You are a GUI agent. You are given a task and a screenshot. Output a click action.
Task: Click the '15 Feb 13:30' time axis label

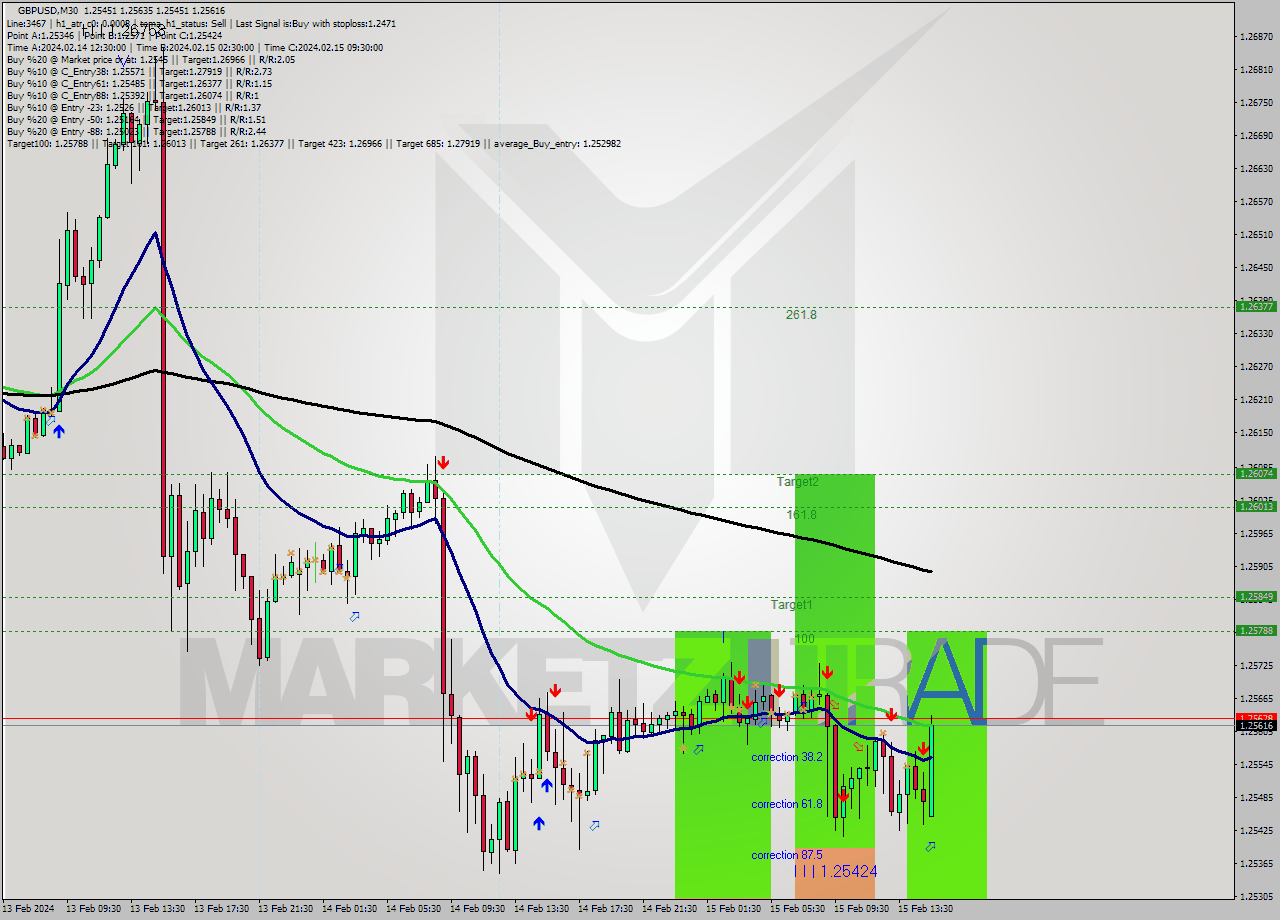925,909
